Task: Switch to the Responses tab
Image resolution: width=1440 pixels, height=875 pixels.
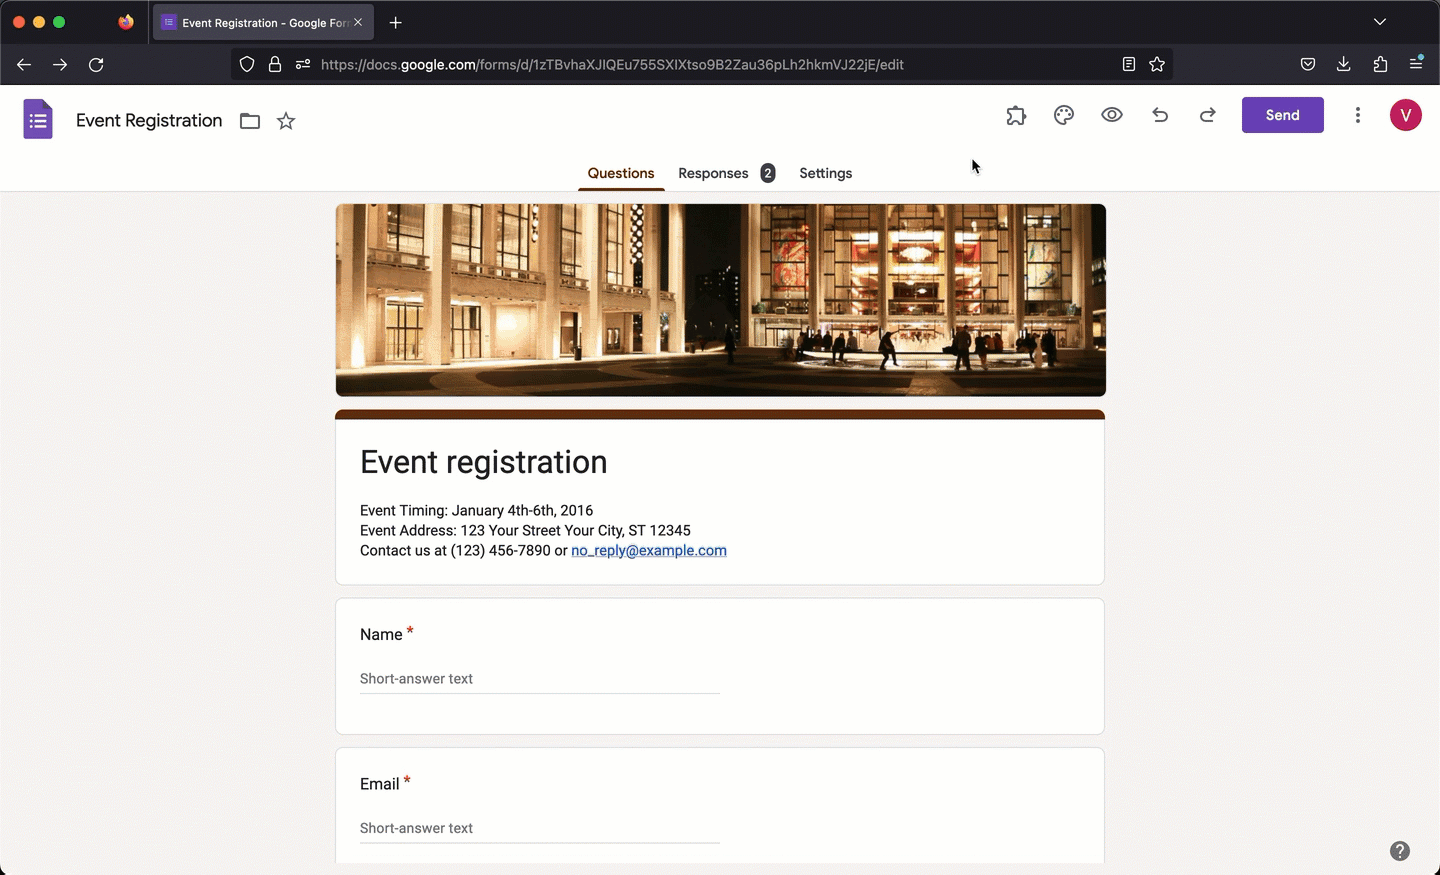Action: [713, 173]
